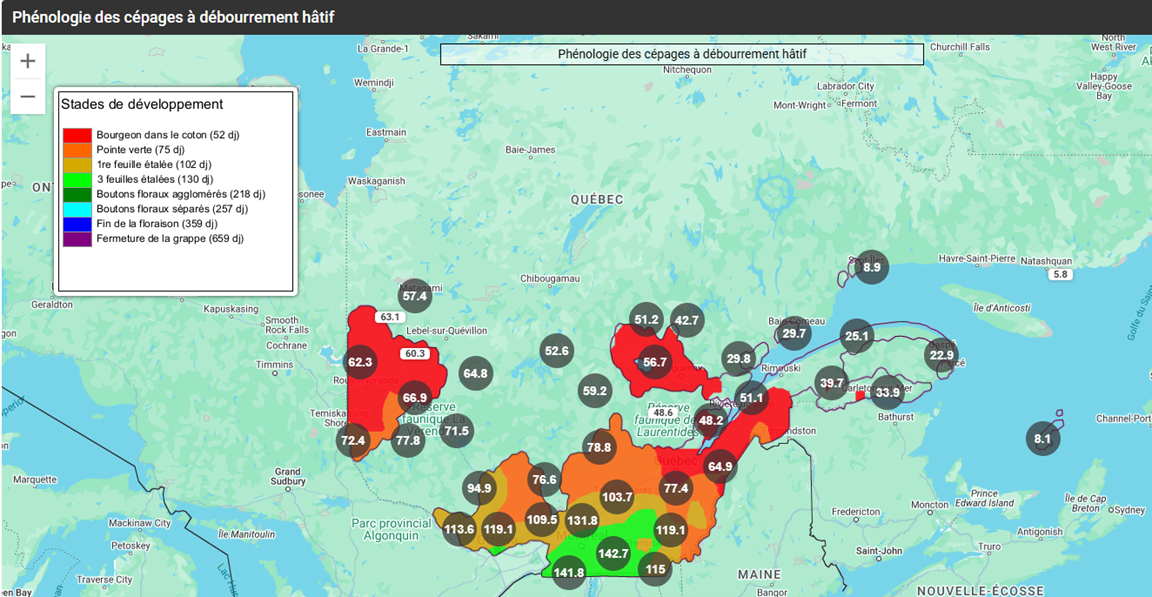
Task: Select the 22.9 marker near Gaspé
Action: (x=942, y=355)
